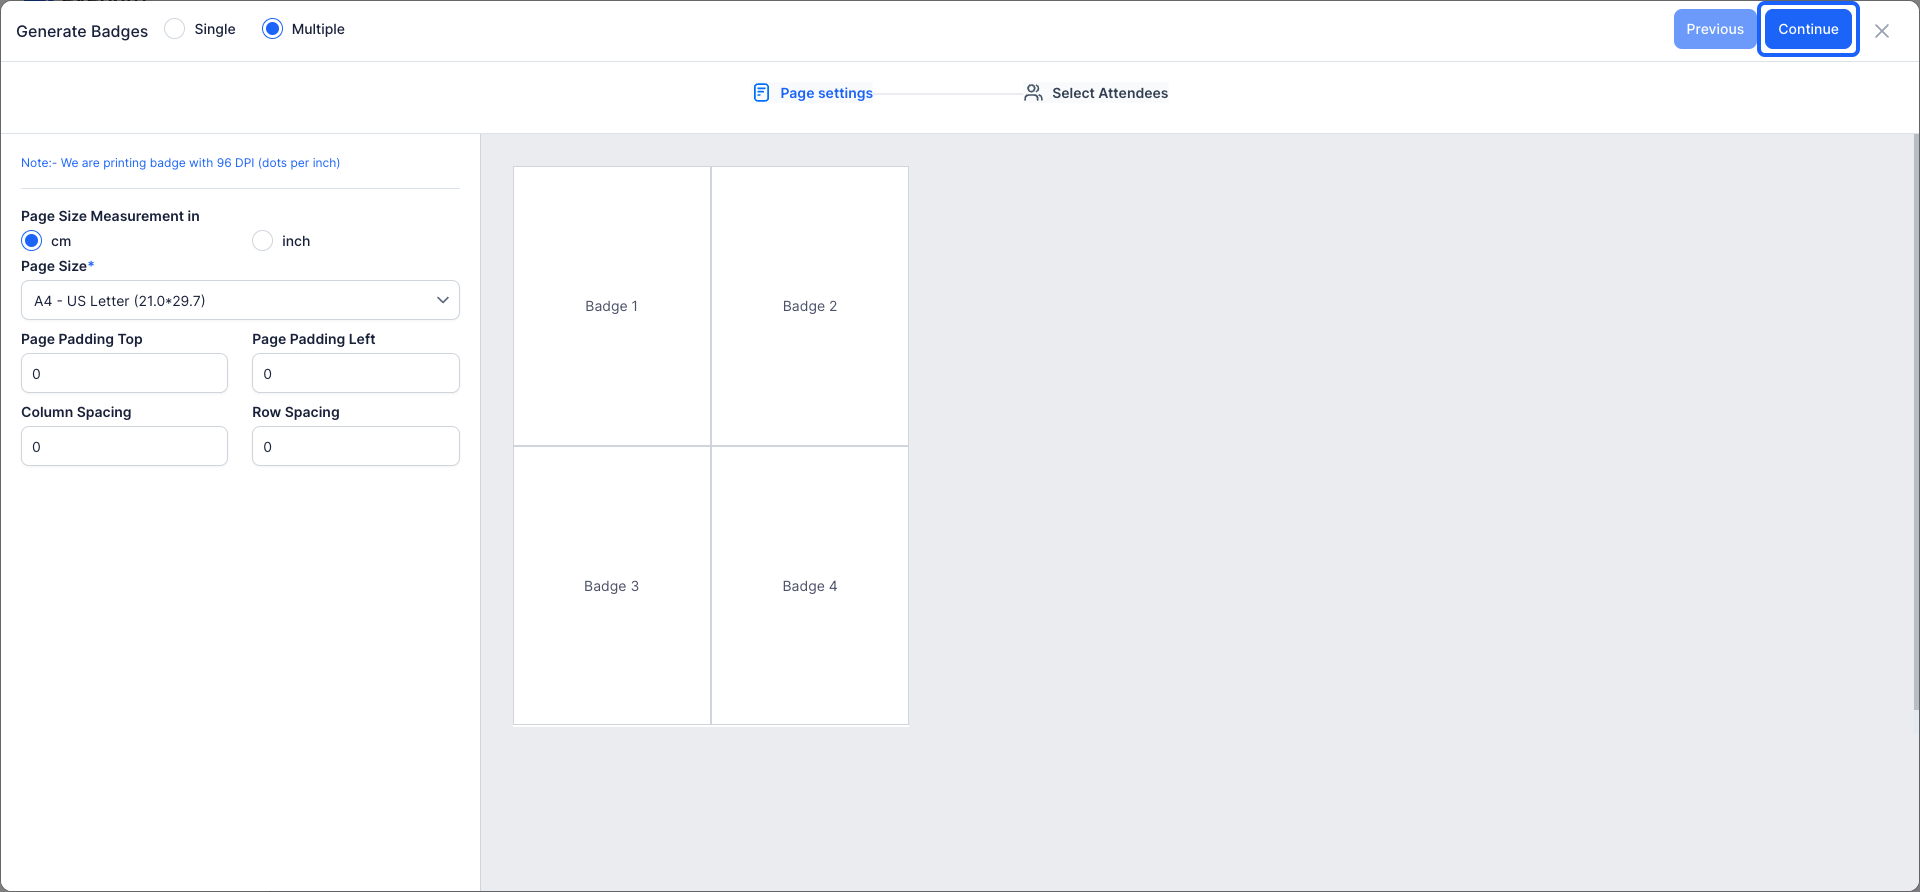Click the Generate Badges title
This screenshot has height=892, width=1920.
click(82, 31)
